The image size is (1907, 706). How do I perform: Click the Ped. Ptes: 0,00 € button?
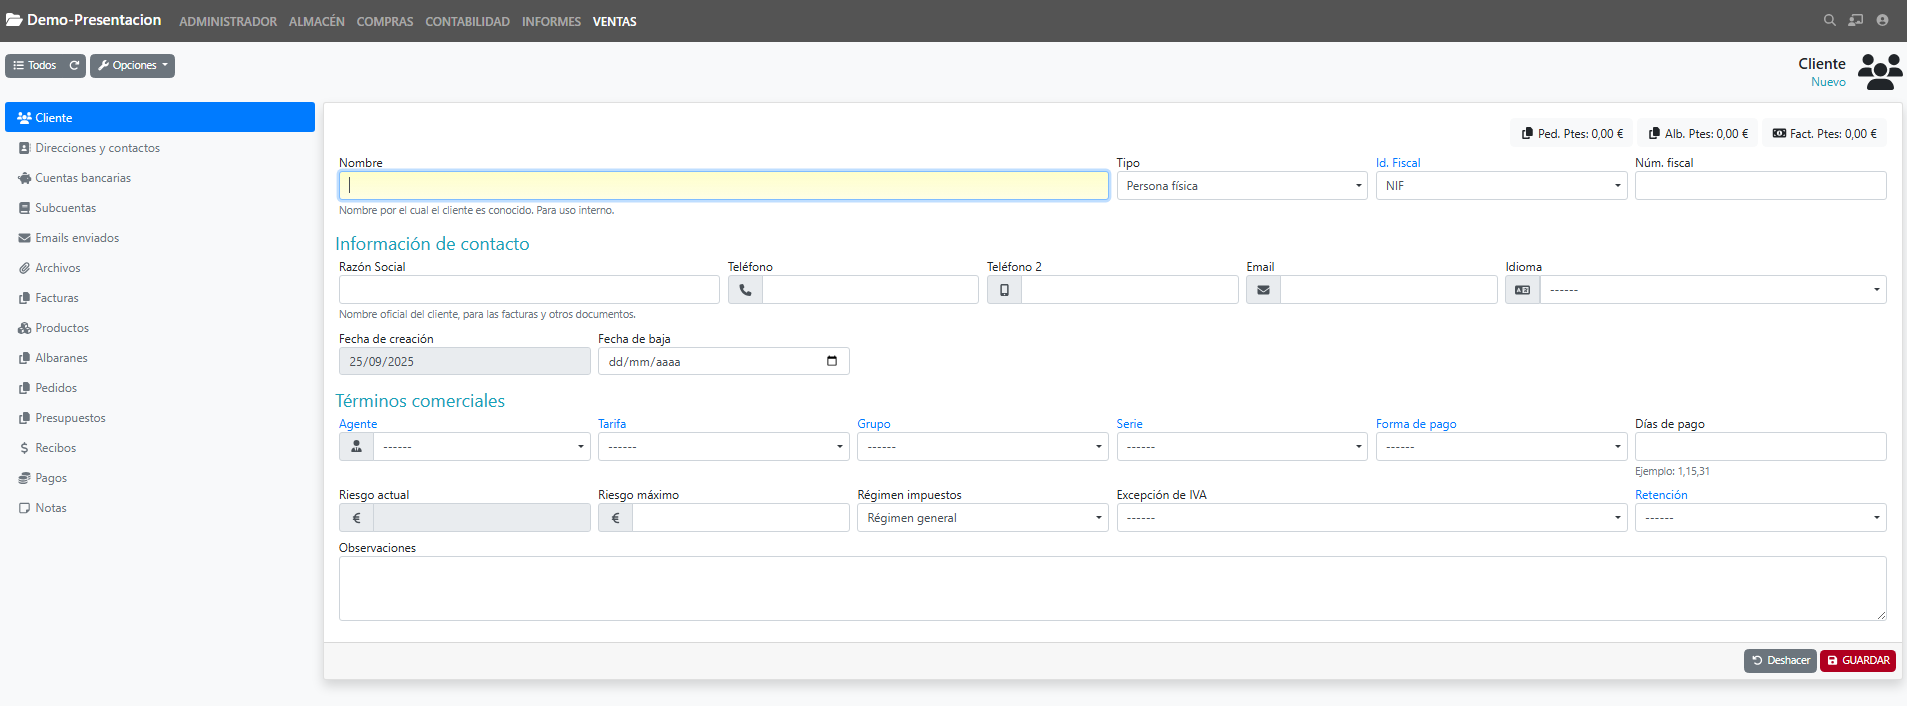coord(1572,133)
